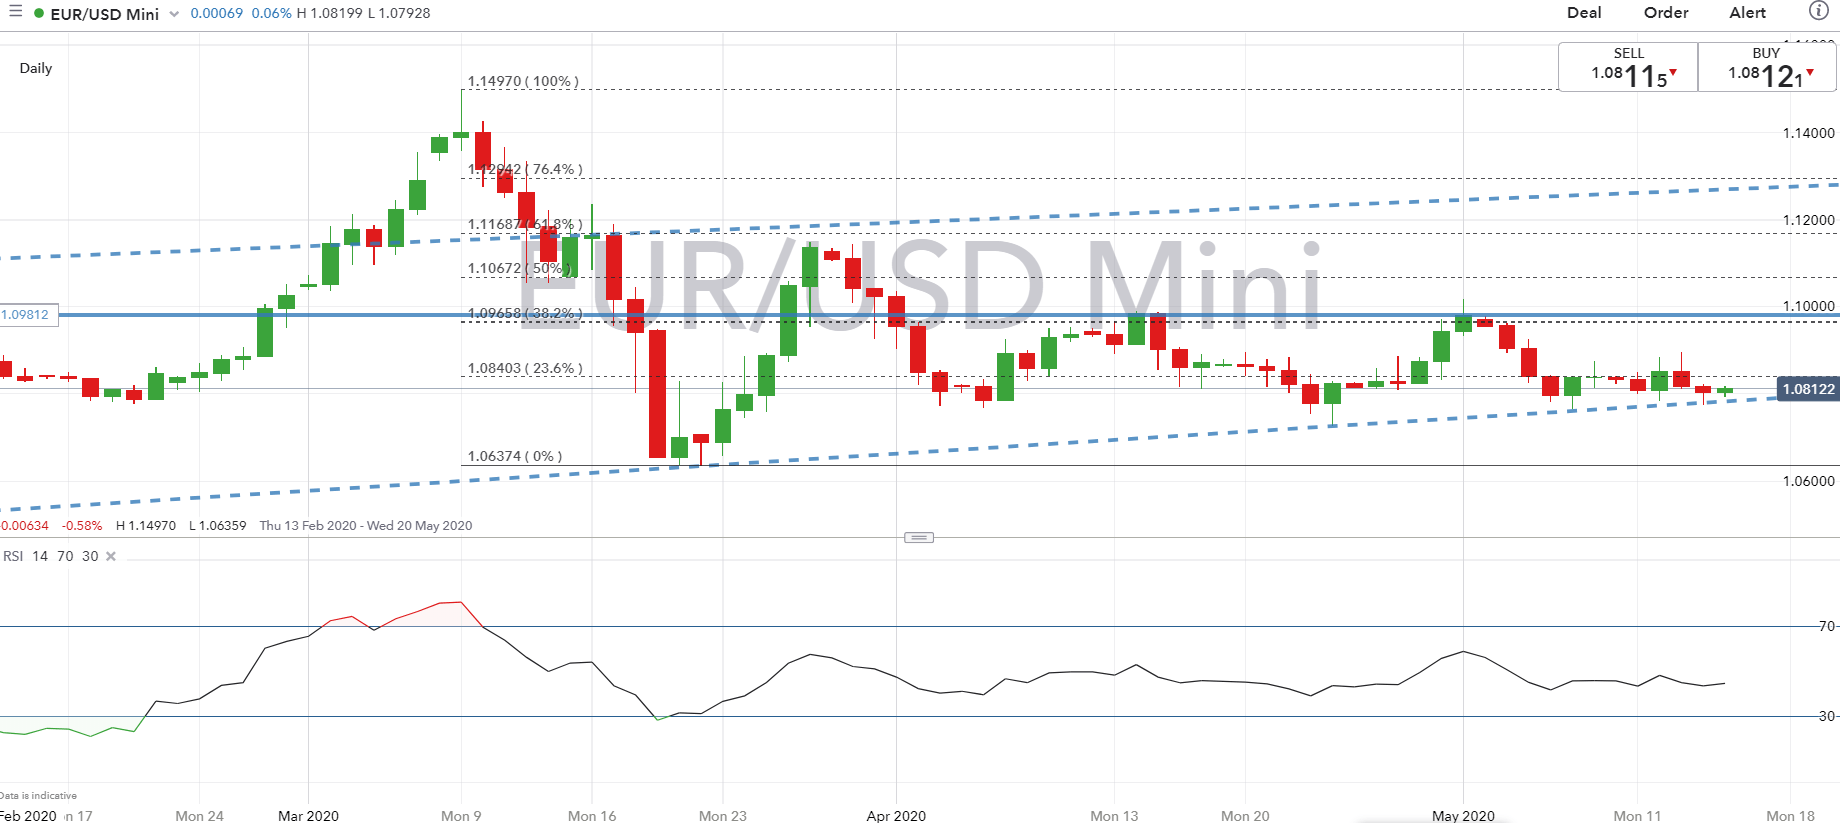Click the SELL 1.08115 price button
Viewport: 1840px width, 823px height.
coord(1628,67)
